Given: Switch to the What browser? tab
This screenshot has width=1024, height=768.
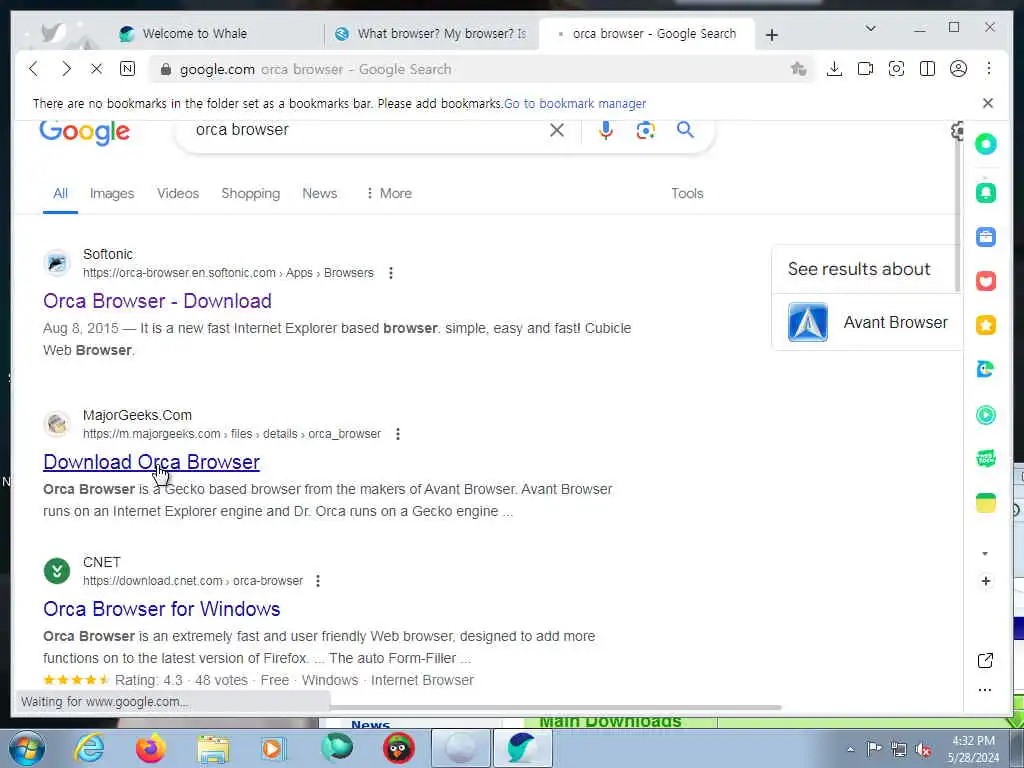Looking at the screenshot, I should [431, 34].
